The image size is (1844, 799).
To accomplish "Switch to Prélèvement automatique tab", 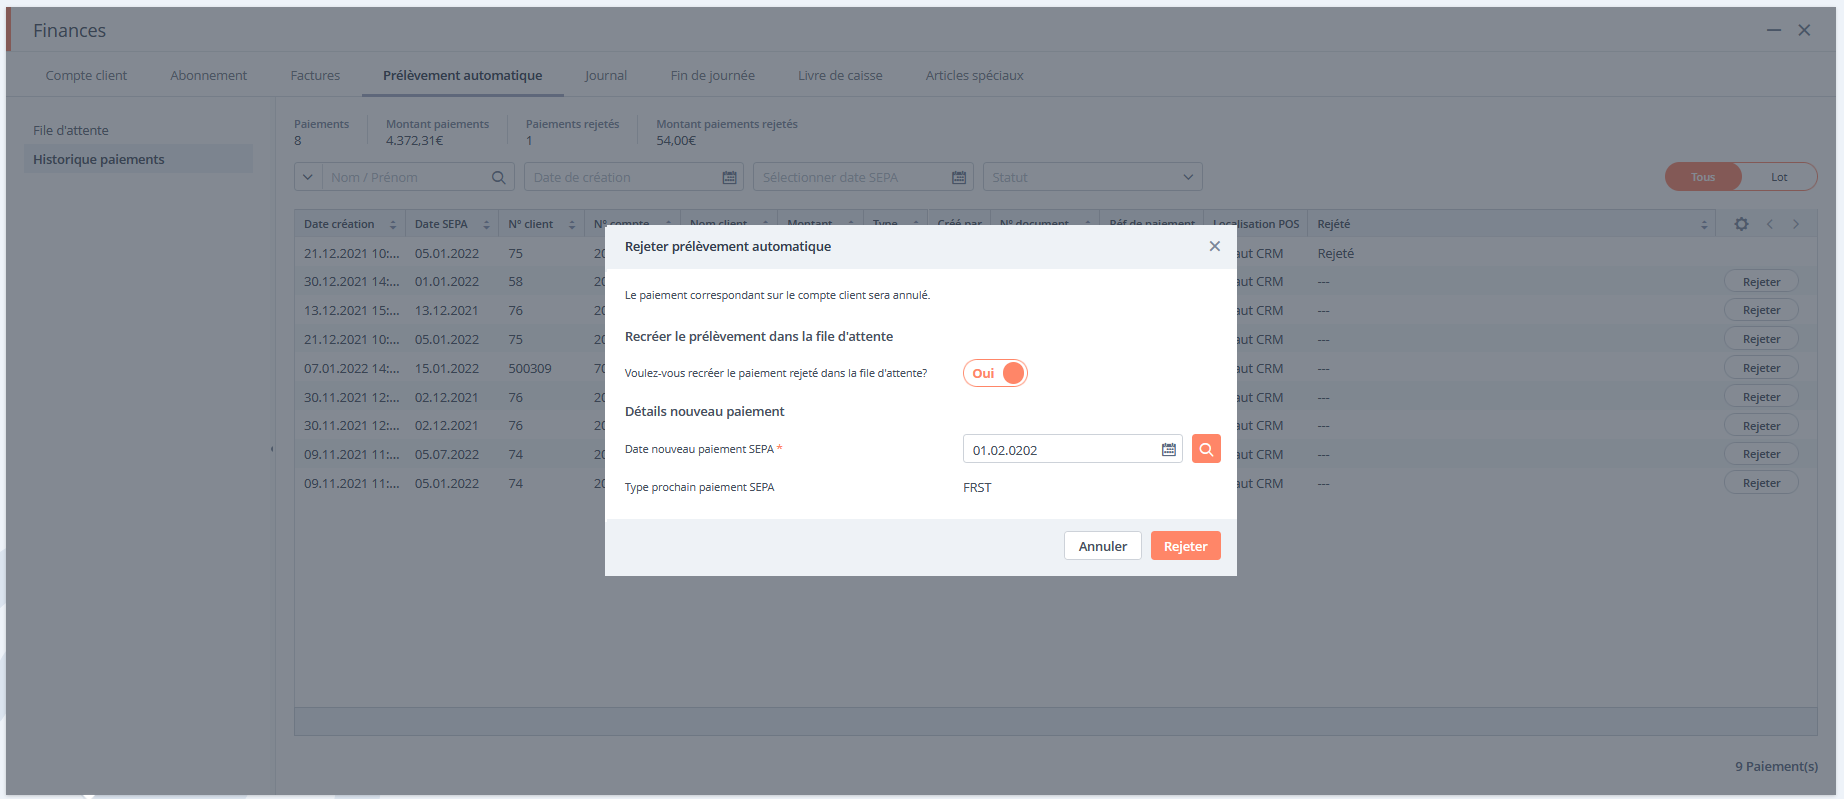I will pyautogui.click(x=462, y=75).
